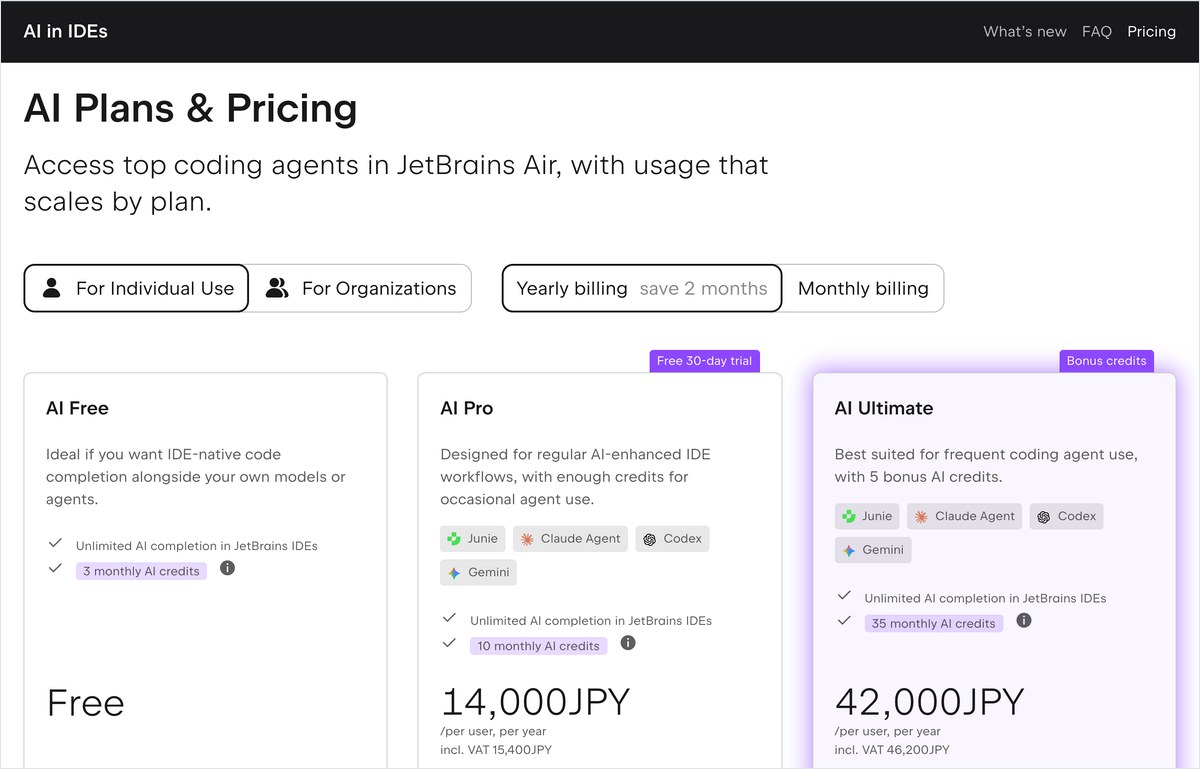This screenshot has width=1200, height=769.
Task: Click the incl. VAT 46,200JPY text
Action: click(892, 749)
